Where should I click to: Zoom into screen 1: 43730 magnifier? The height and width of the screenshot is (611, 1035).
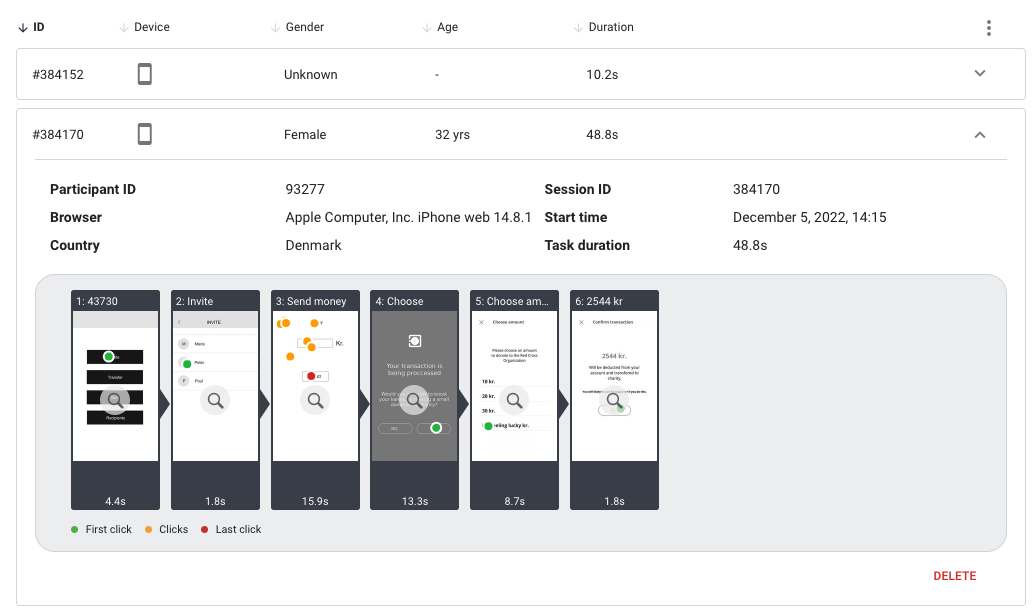click(115, 400)
